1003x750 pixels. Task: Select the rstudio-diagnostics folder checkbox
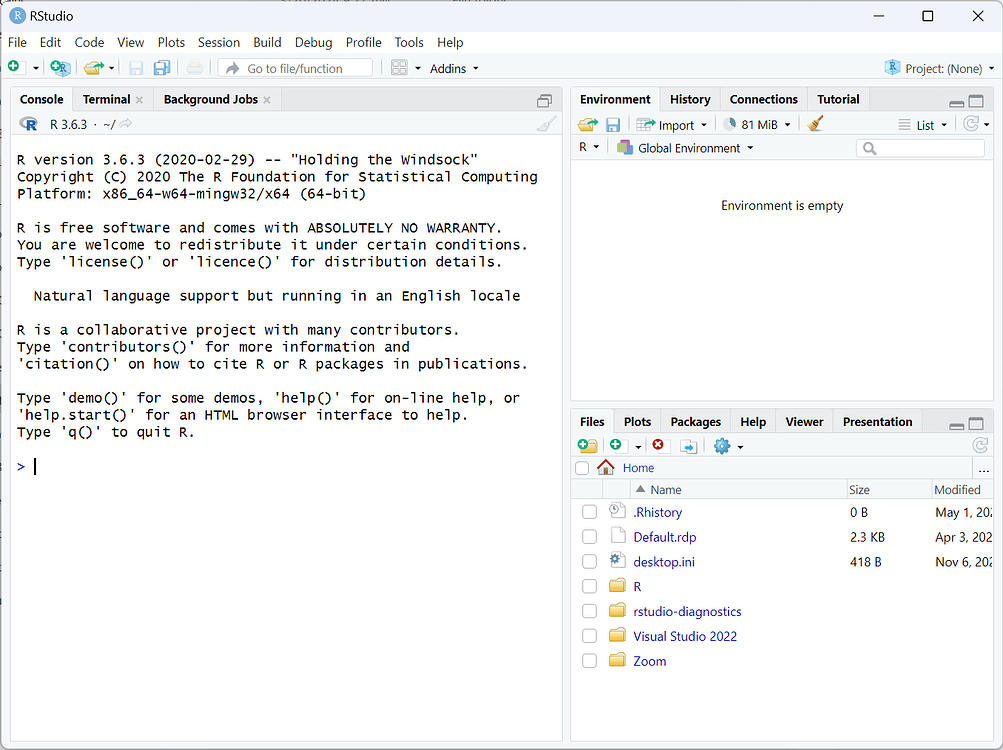[x=589, y=611]
